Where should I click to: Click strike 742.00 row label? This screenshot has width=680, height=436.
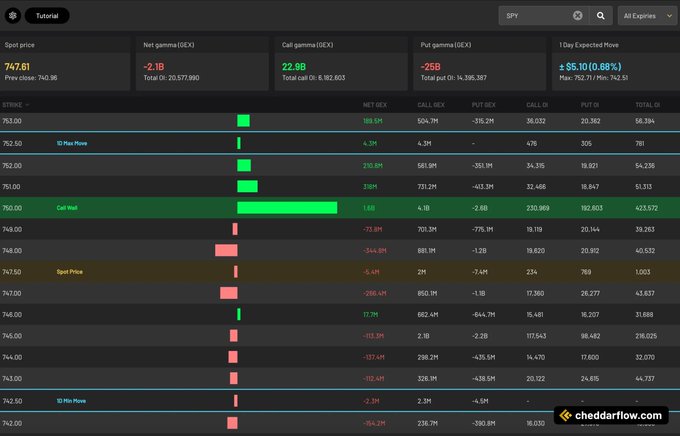(x=12, y=423)
